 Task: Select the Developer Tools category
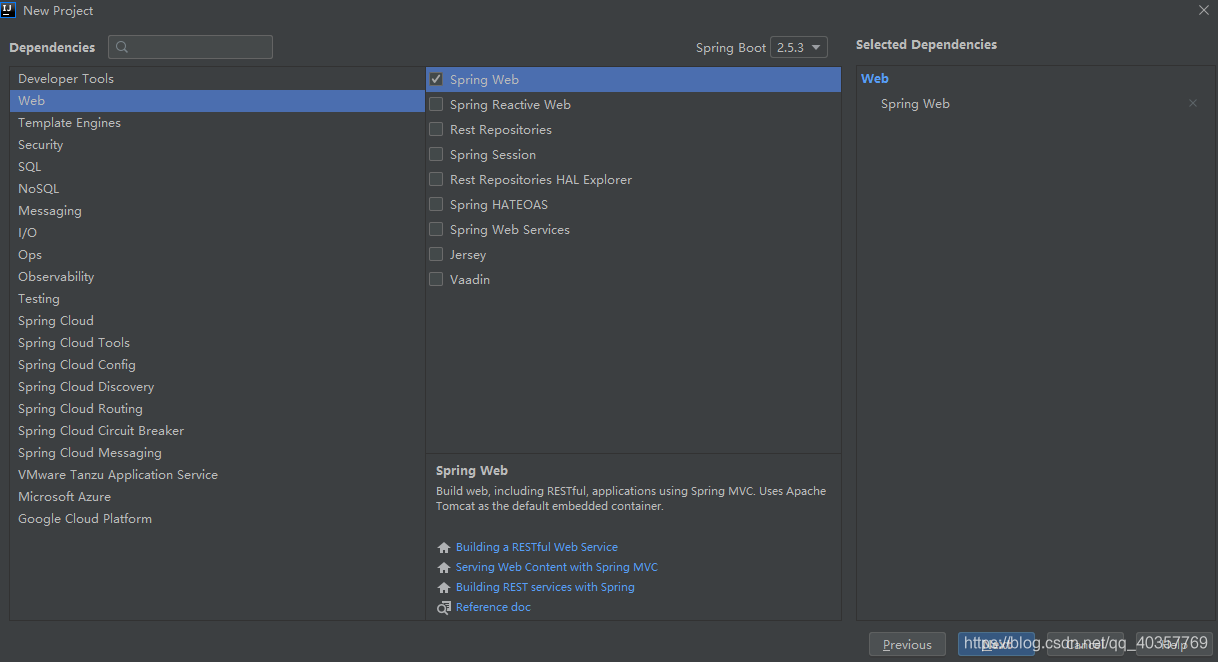217,79
